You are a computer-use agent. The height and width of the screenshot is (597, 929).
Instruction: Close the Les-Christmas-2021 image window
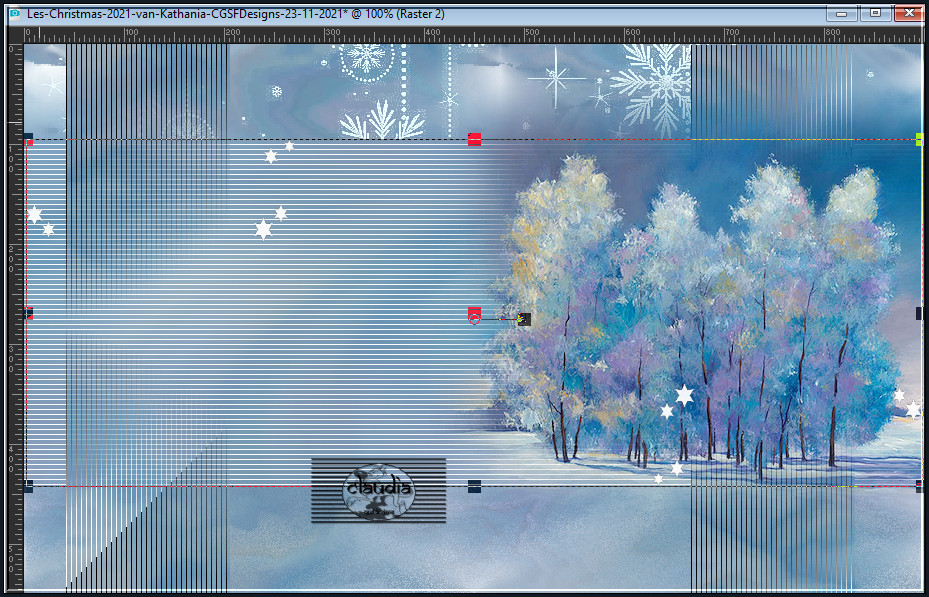coord(909,13)
